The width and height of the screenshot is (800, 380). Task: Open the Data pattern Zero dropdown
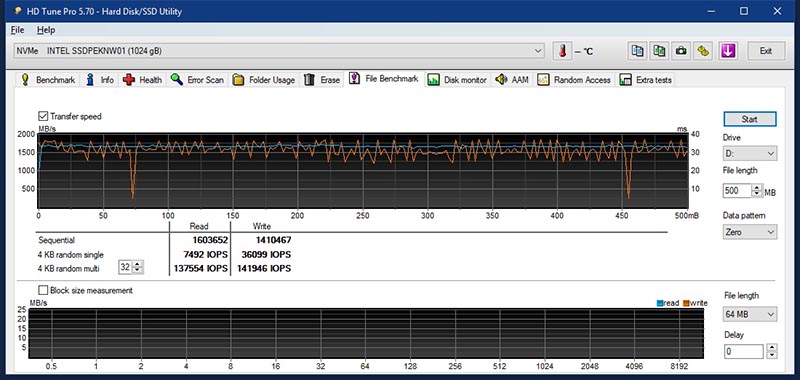pyautogui.click(x=749, y=232)
